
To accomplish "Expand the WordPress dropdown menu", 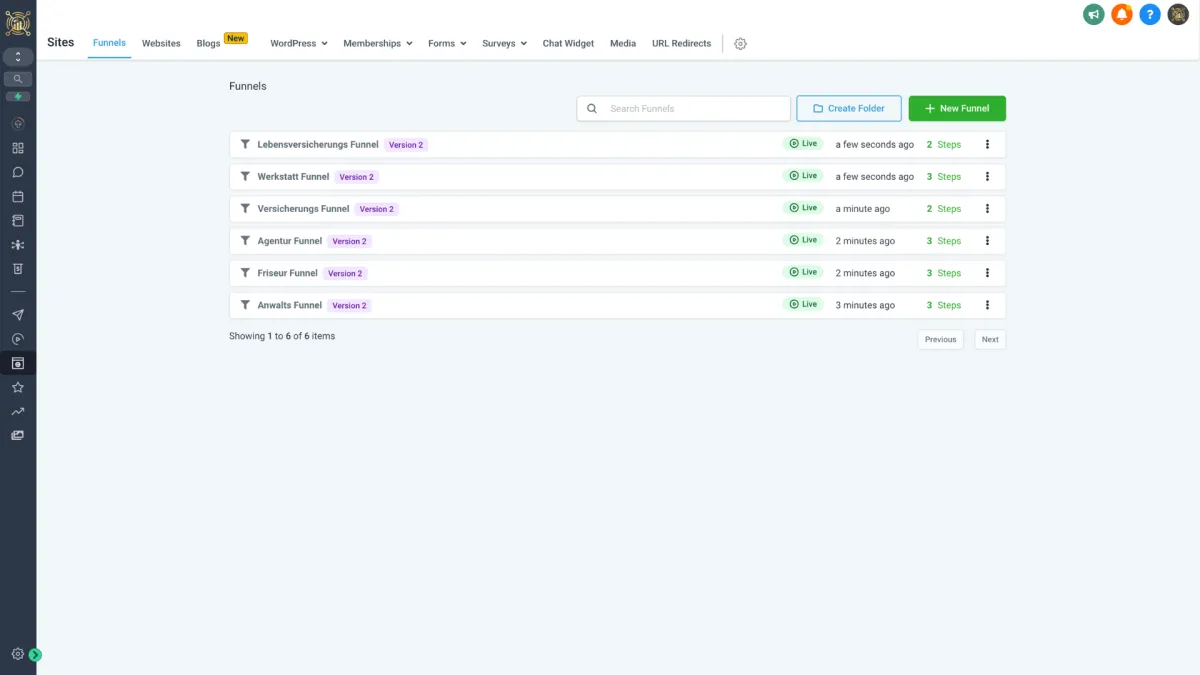I will tap(299, 43).
